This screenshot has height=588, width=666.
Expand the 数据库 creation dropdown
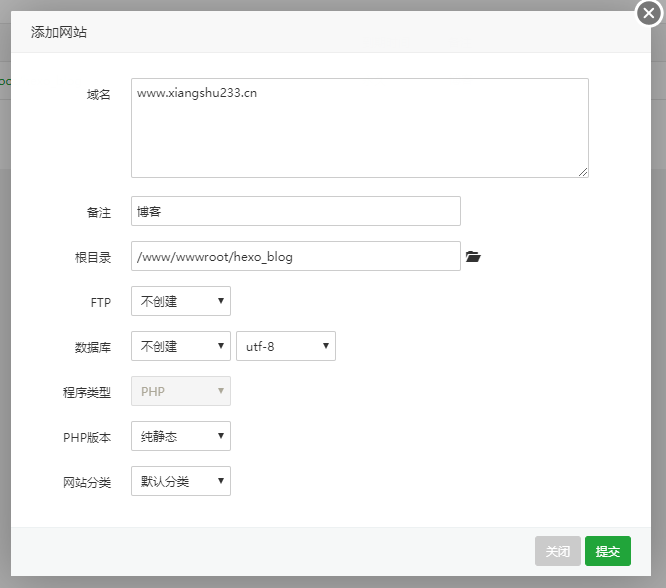pos(181,346)
